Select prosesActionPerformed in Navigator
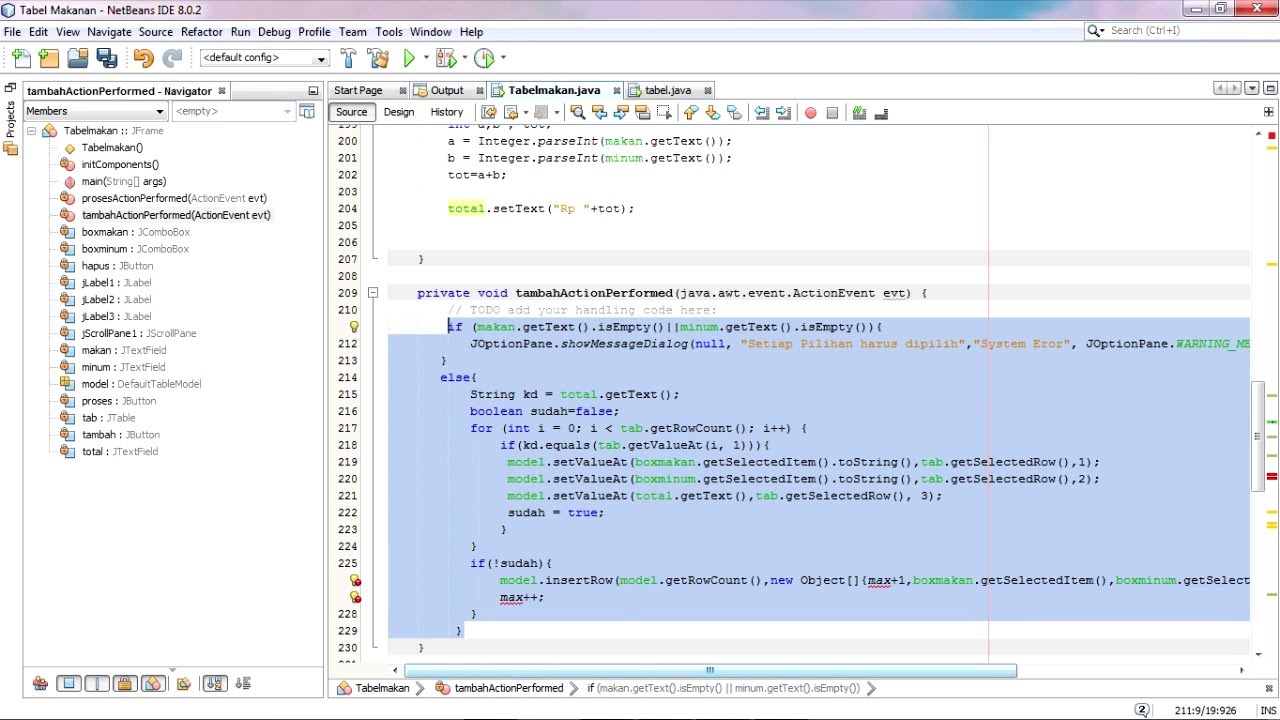 (174, 198)
